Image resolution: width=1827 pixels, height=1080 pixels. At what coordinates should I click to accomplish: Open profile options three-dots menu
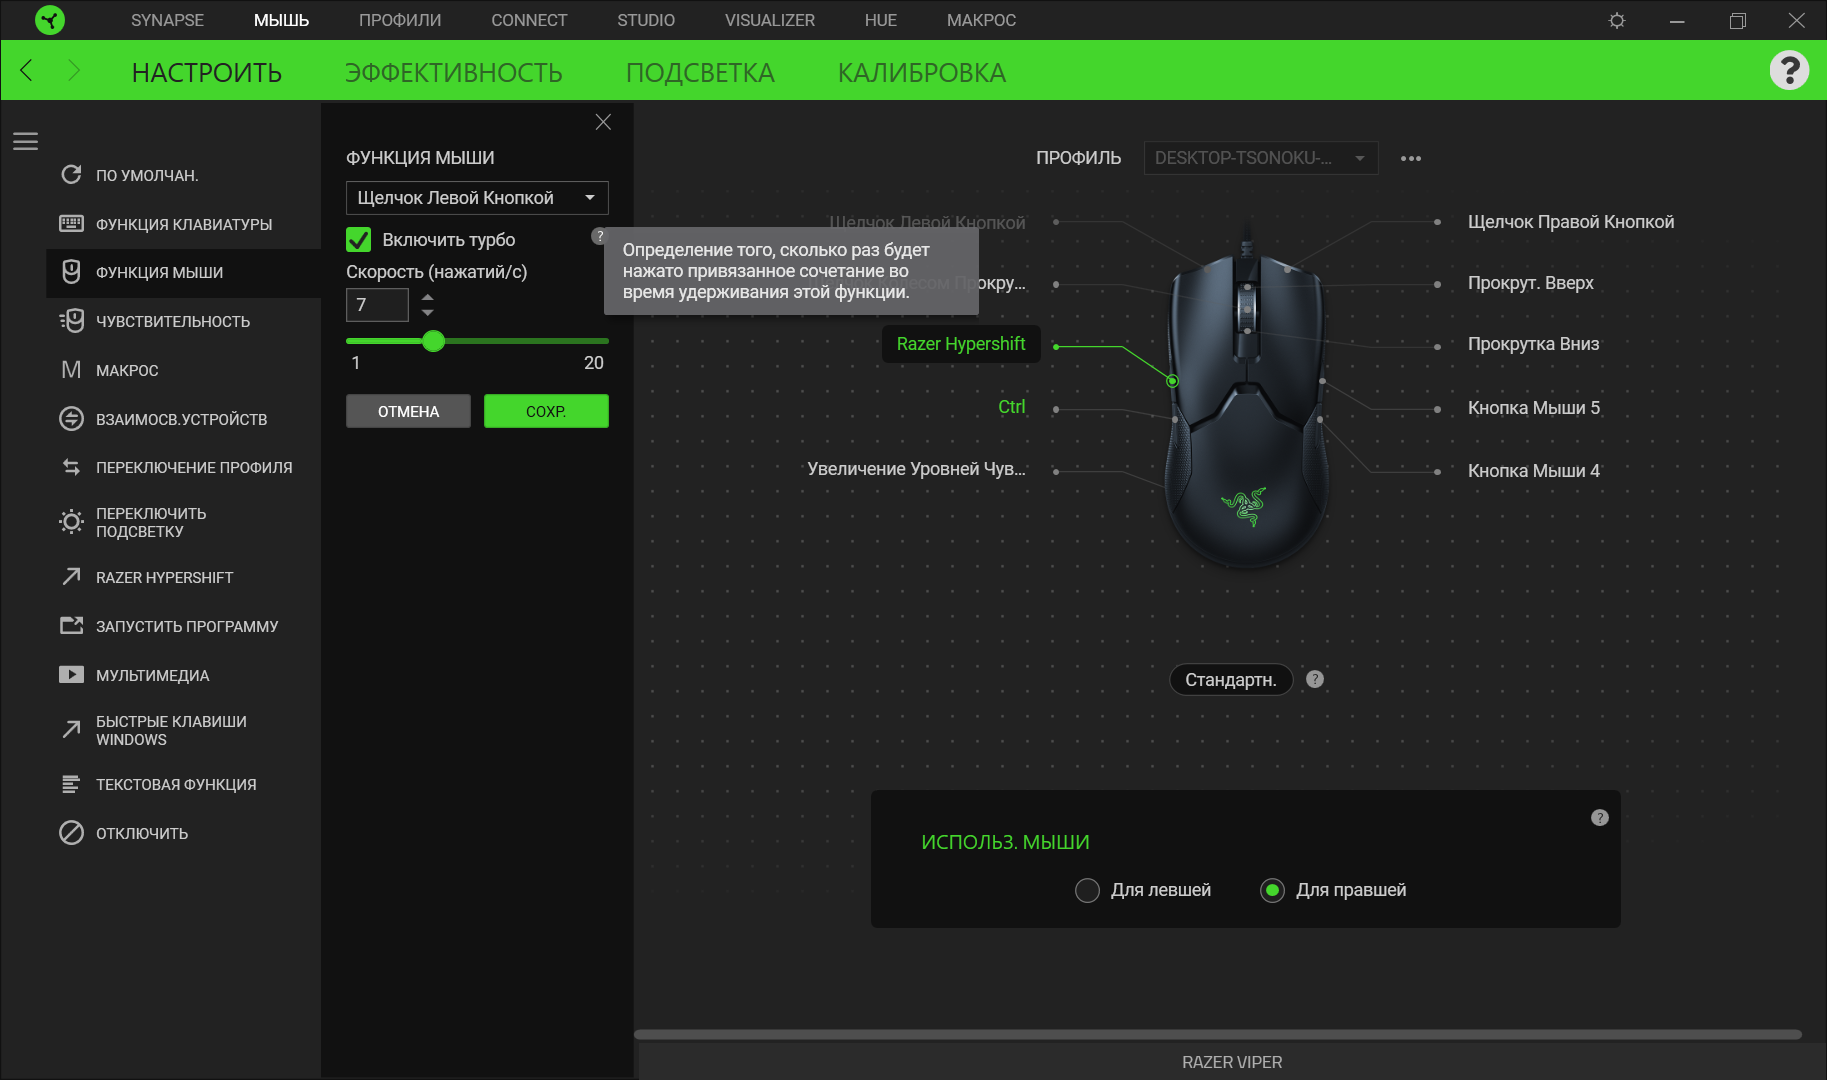click(1411, 158)
